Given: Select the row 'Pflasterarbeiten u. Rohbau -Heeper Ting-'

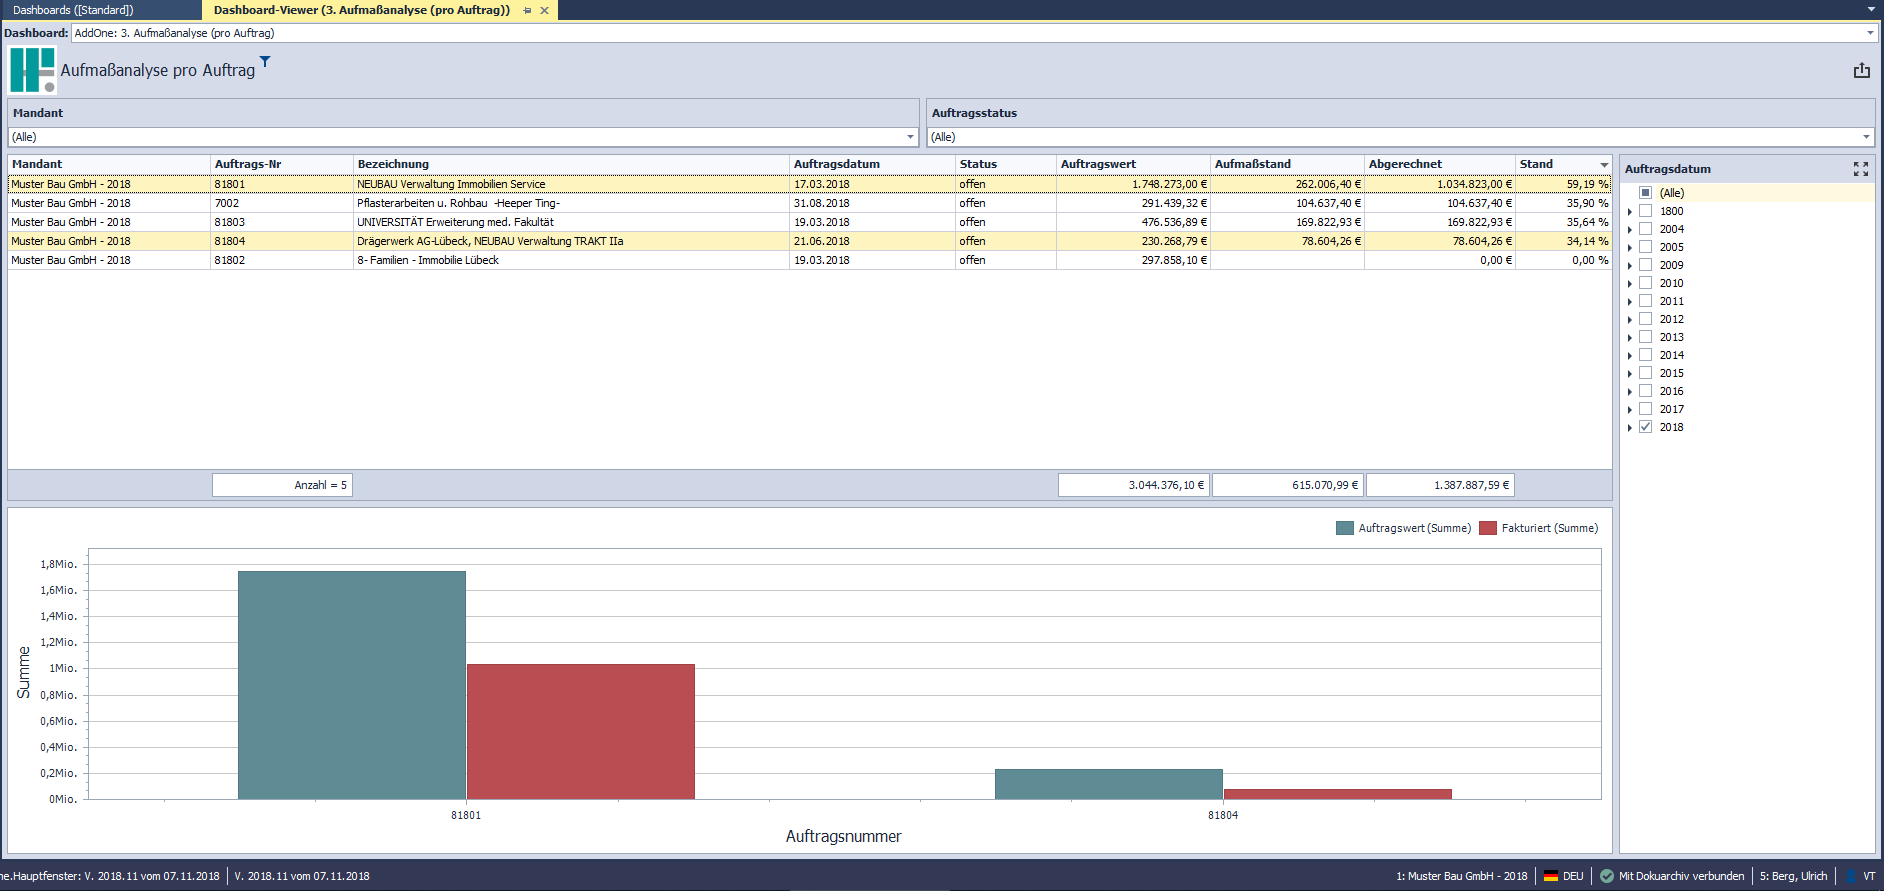Looking at the screenshot, I should coord(810,203).
